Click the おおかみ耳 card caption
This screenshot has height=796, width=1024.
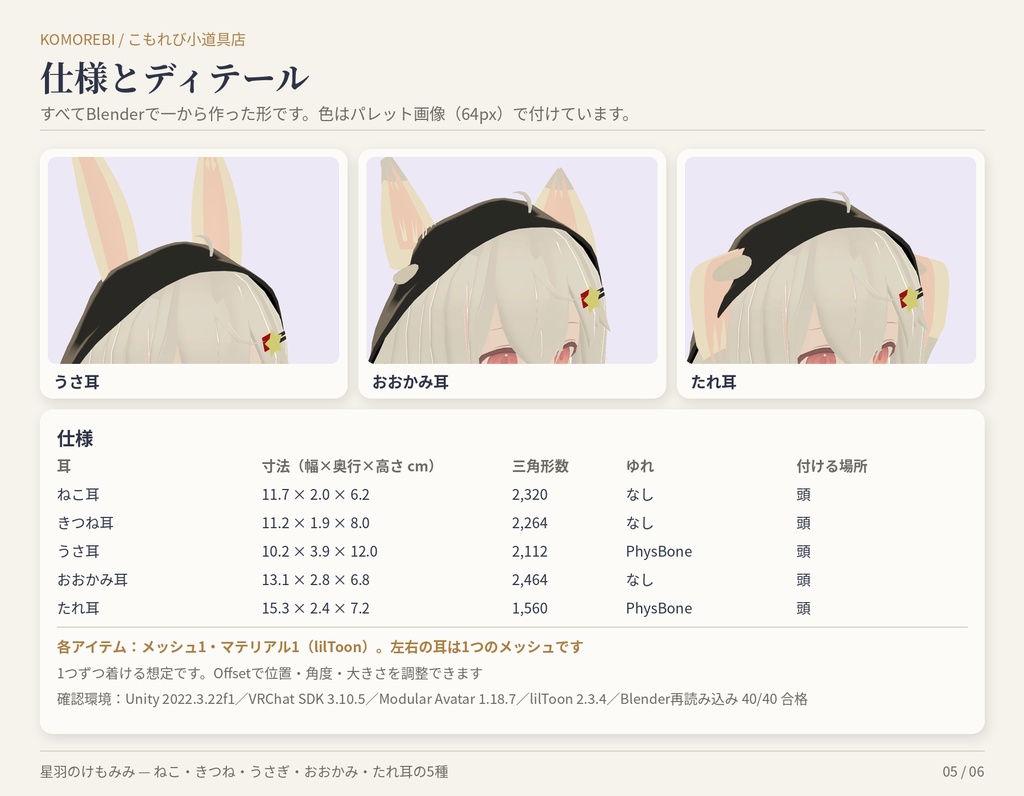410,382
